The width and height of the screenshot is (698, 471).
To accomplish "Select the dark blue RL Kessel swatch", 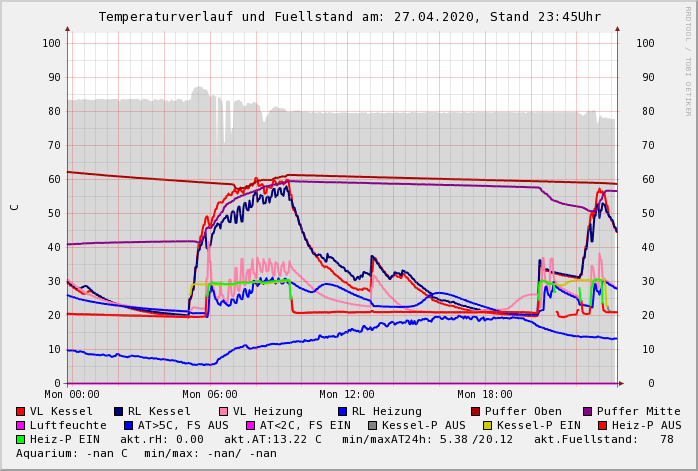I will tap(119, 411).
